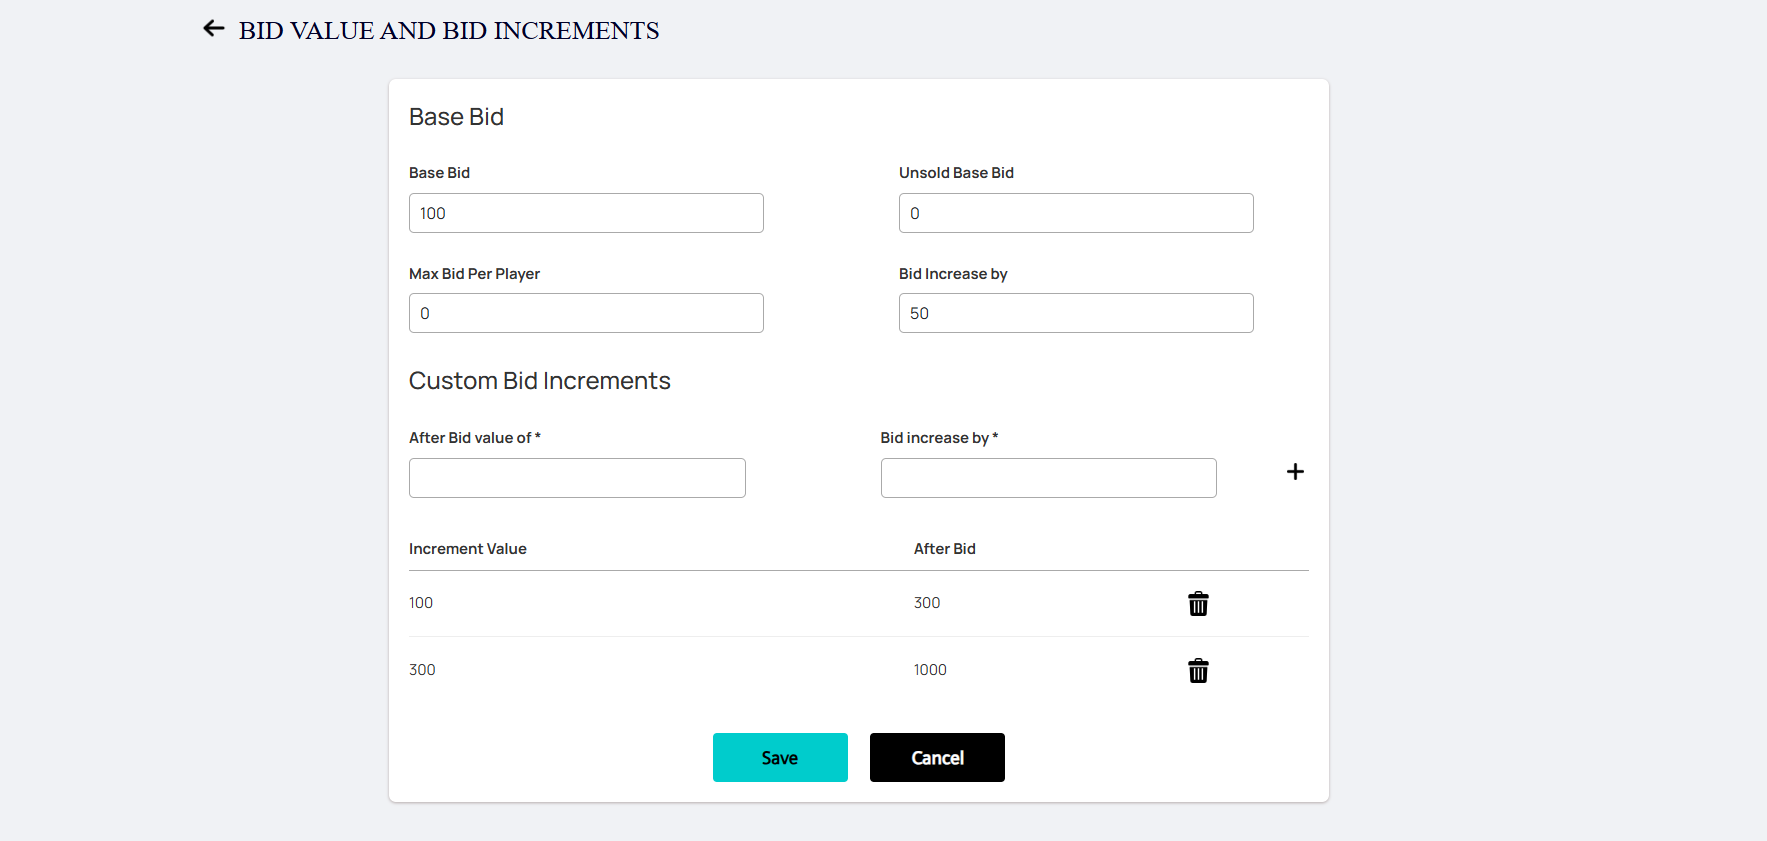The width and height of the screenshot is (1767, 841).
Task: Click the back arrow icon beside page title
Action: point(213,29)
